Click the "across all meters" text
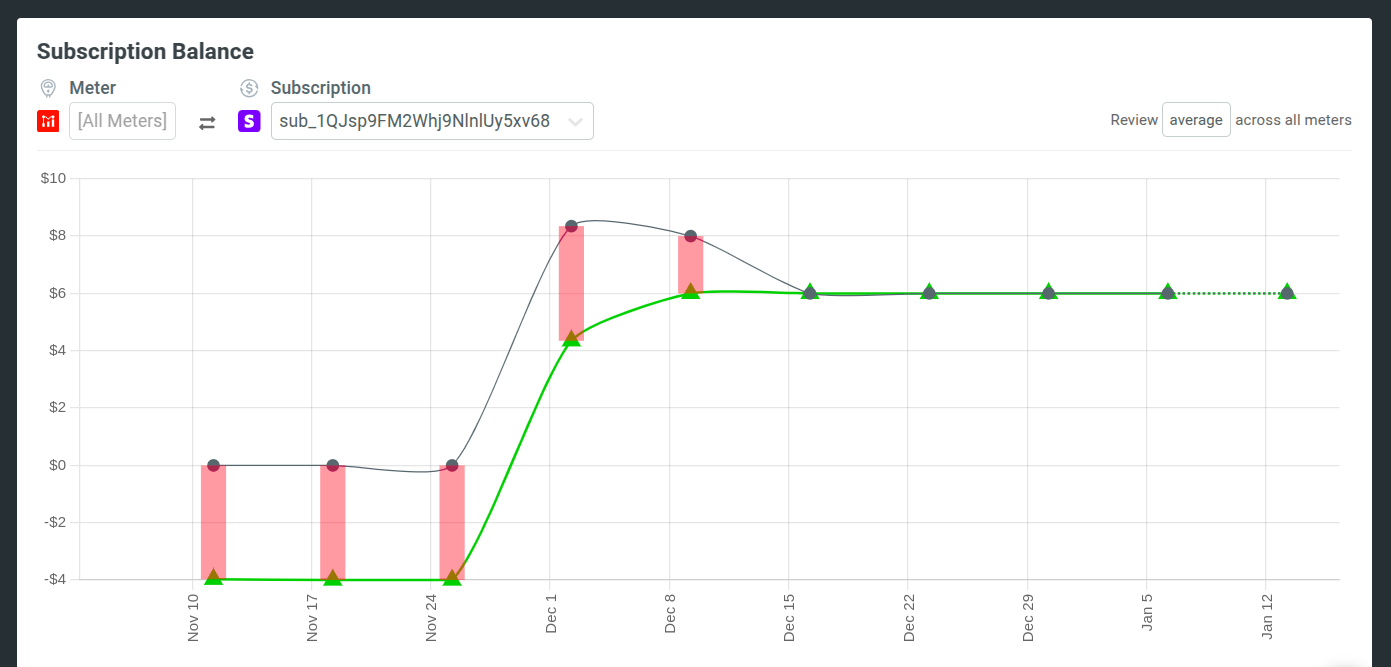Viewport: 1391px width, 667px height. pos(1293,119)
